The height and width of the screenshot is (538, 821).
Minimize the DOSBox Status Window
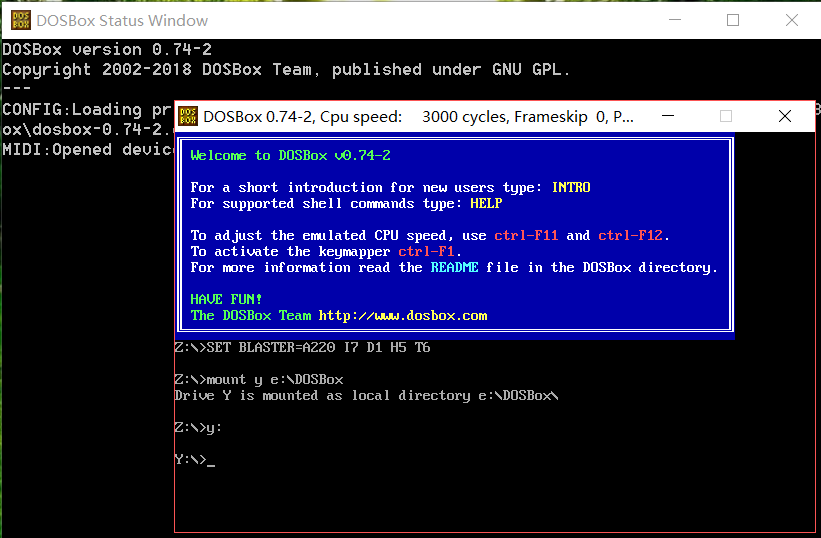(675, 20)
